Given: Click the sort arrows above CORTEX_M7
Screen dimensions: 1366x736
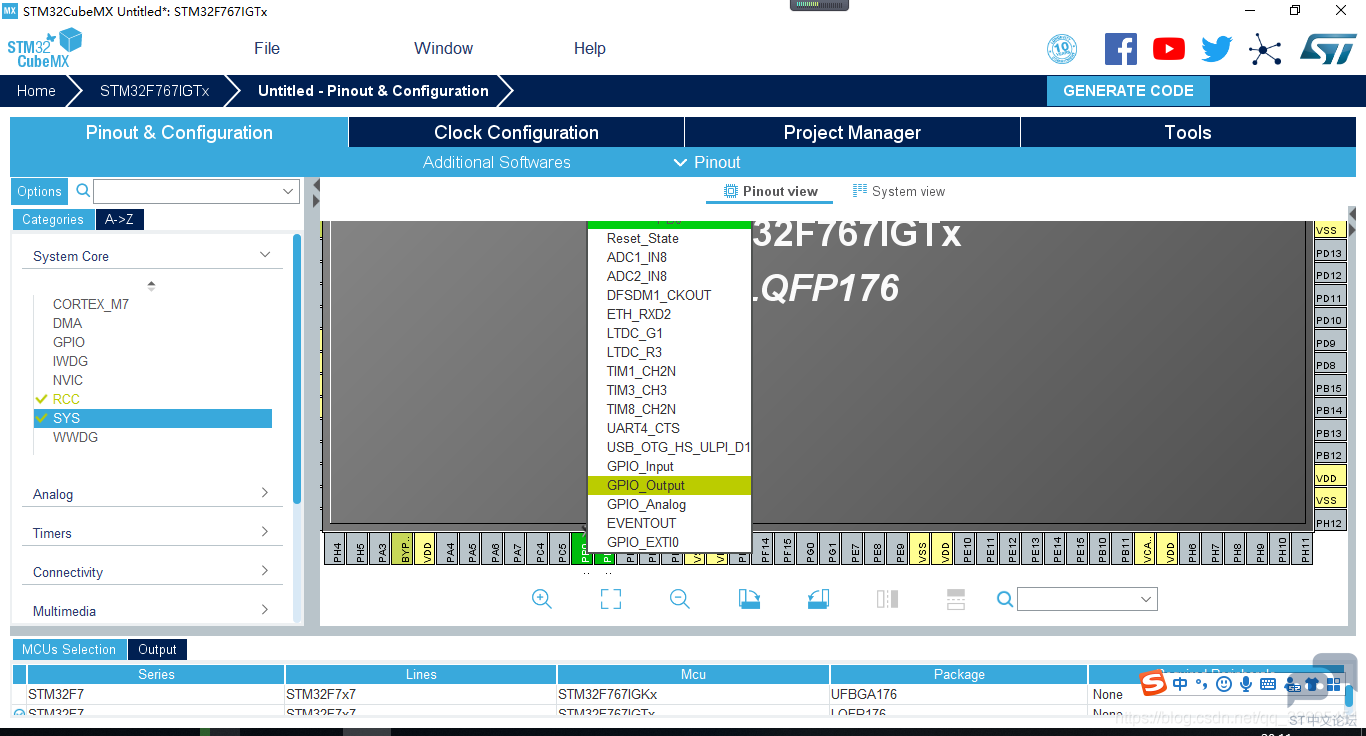Looking at the screenshot, I should pos(151,285).
